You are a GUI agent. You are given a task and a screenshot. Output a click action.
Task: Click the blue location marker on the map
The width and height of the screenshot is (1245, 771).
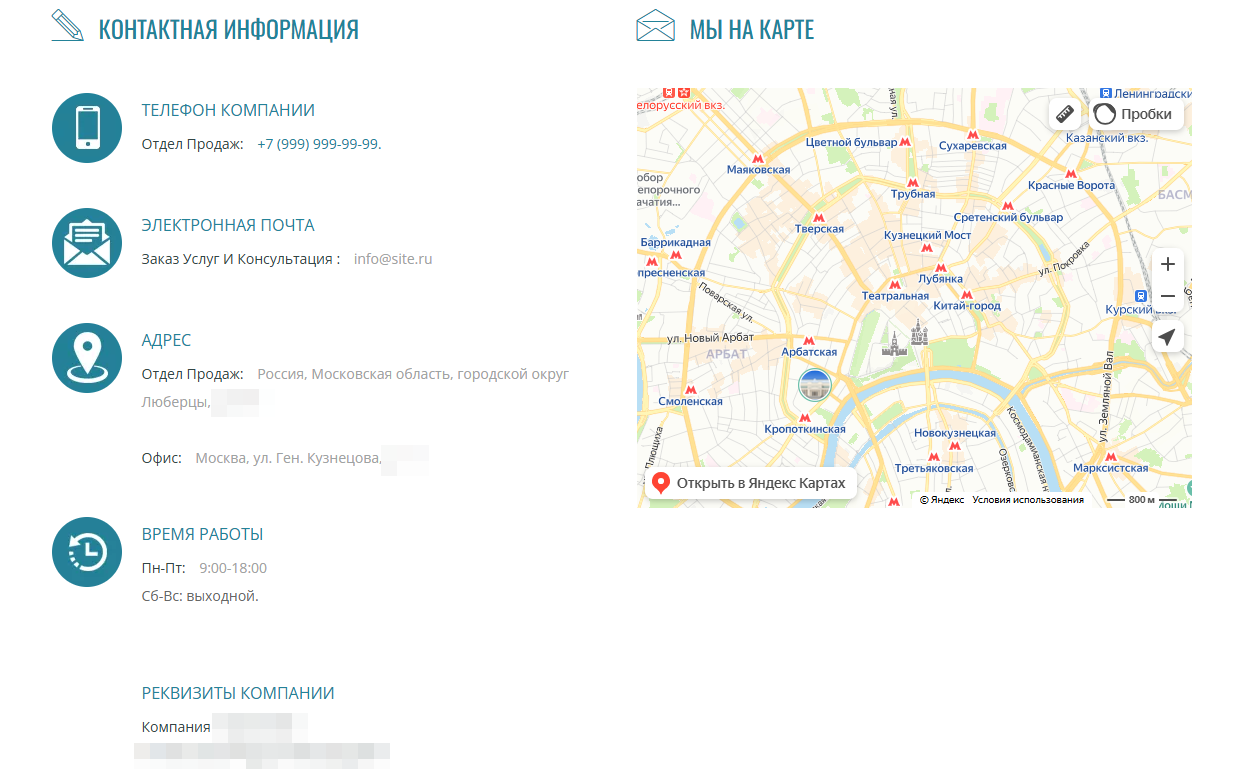[813, 385]
